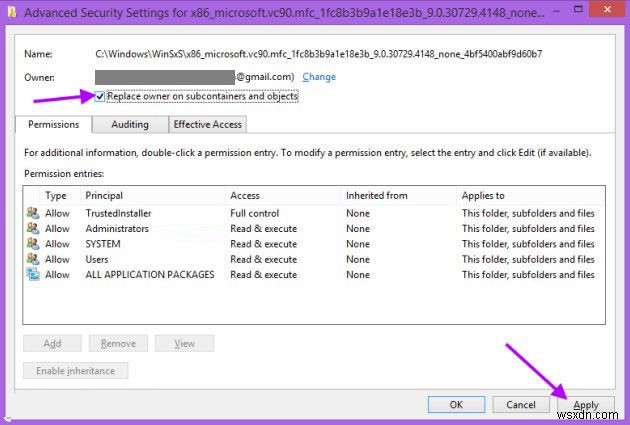
Task: Click the Enable inheritance button
Action: coord(76,370)
